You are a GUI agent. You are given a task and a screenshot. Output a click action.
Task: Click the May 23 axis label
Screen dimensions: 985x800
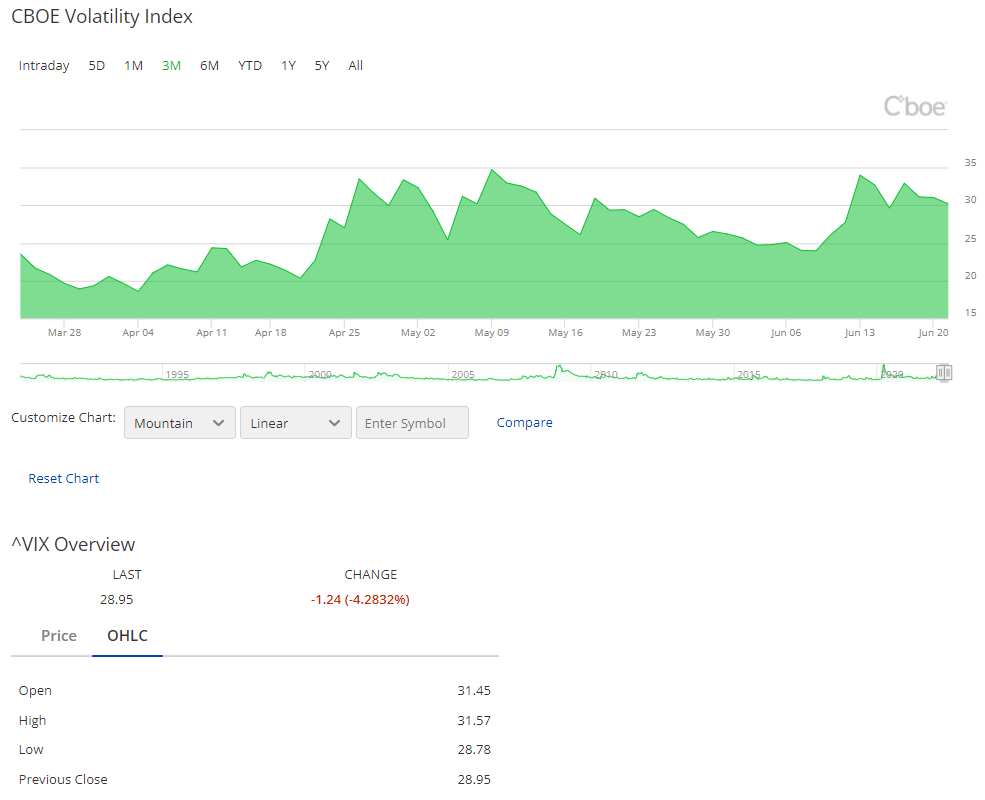pos(639,333)
